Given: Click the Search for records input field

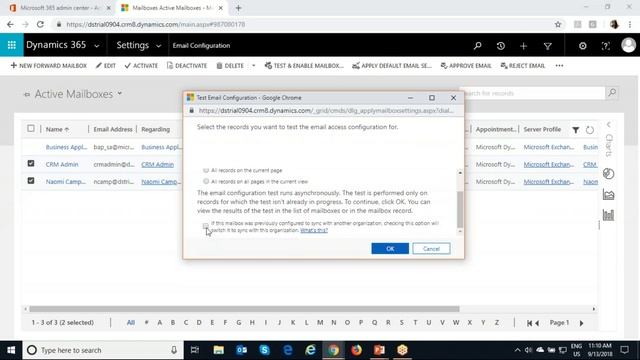Looking at the screenshot, I should (533, 93).
